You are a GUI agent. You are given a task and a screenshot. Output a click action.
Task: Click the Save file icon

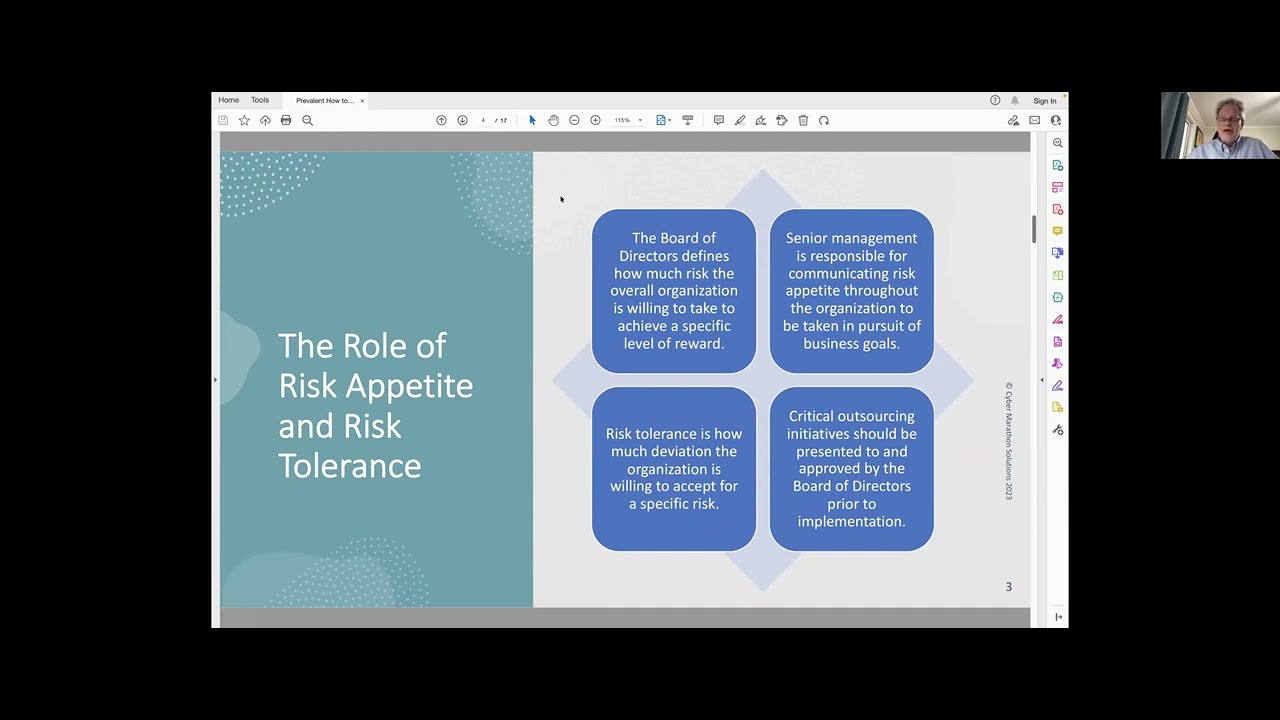pos(223,120)
